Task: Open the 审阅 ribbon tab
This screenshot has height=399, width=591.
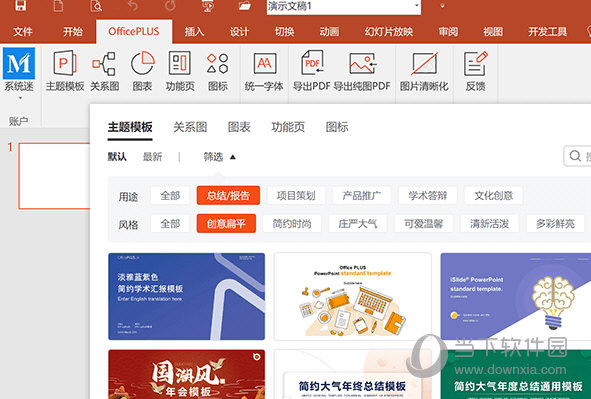Action: click(448, 32)
